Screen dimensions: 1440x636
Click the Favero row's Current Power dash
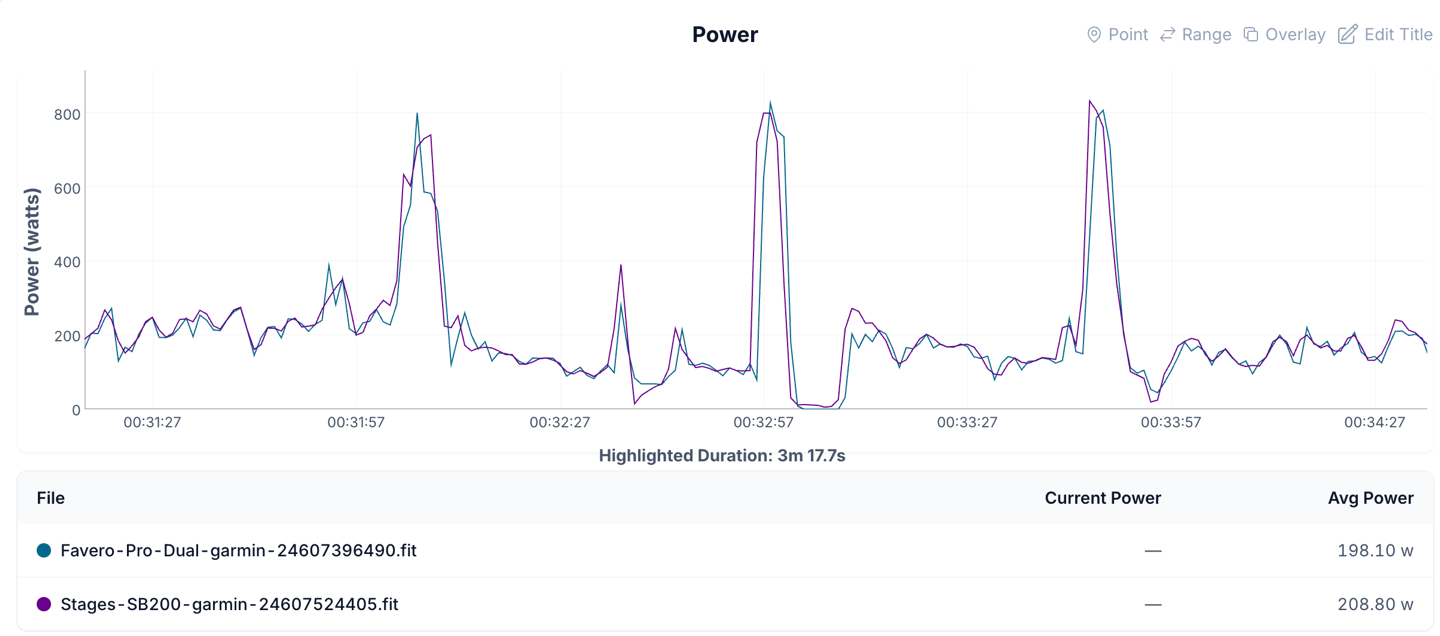pyautogui.click(x=1153, y=550)
